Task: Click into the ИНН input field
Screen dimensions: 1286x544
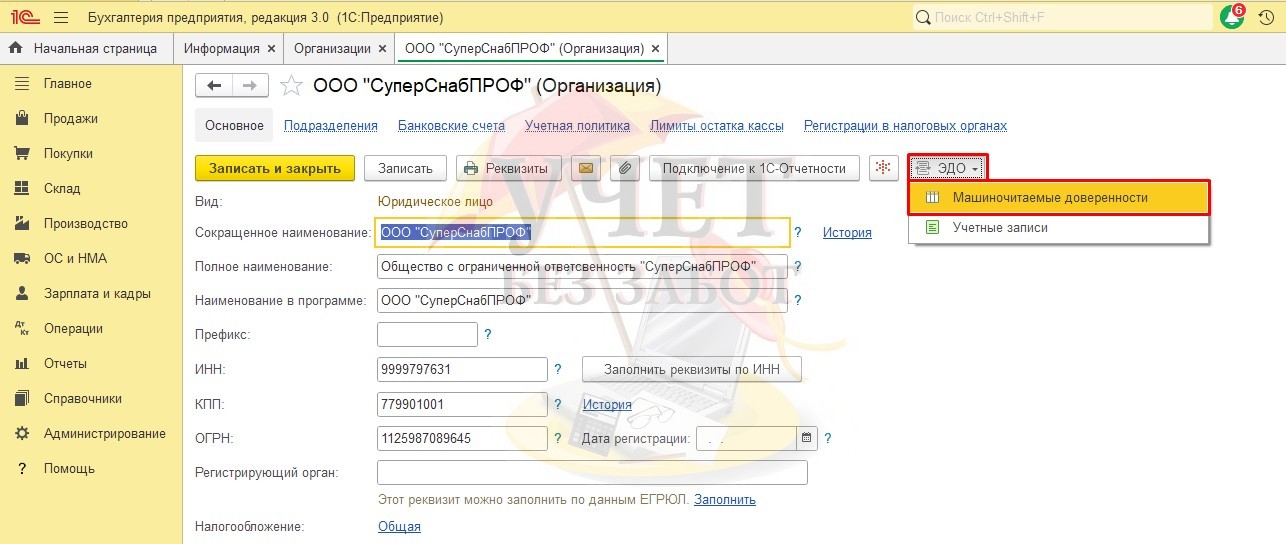Action: 462,369
